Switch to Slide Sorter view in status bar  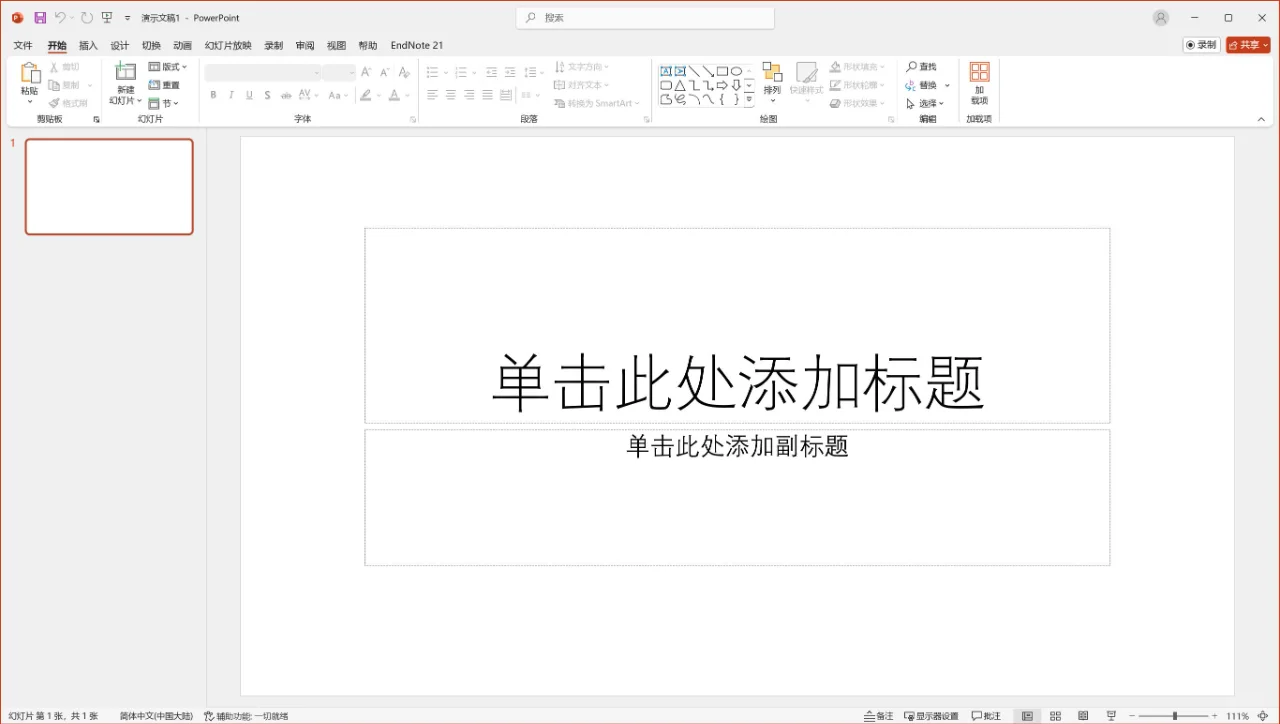point(1055,716)
